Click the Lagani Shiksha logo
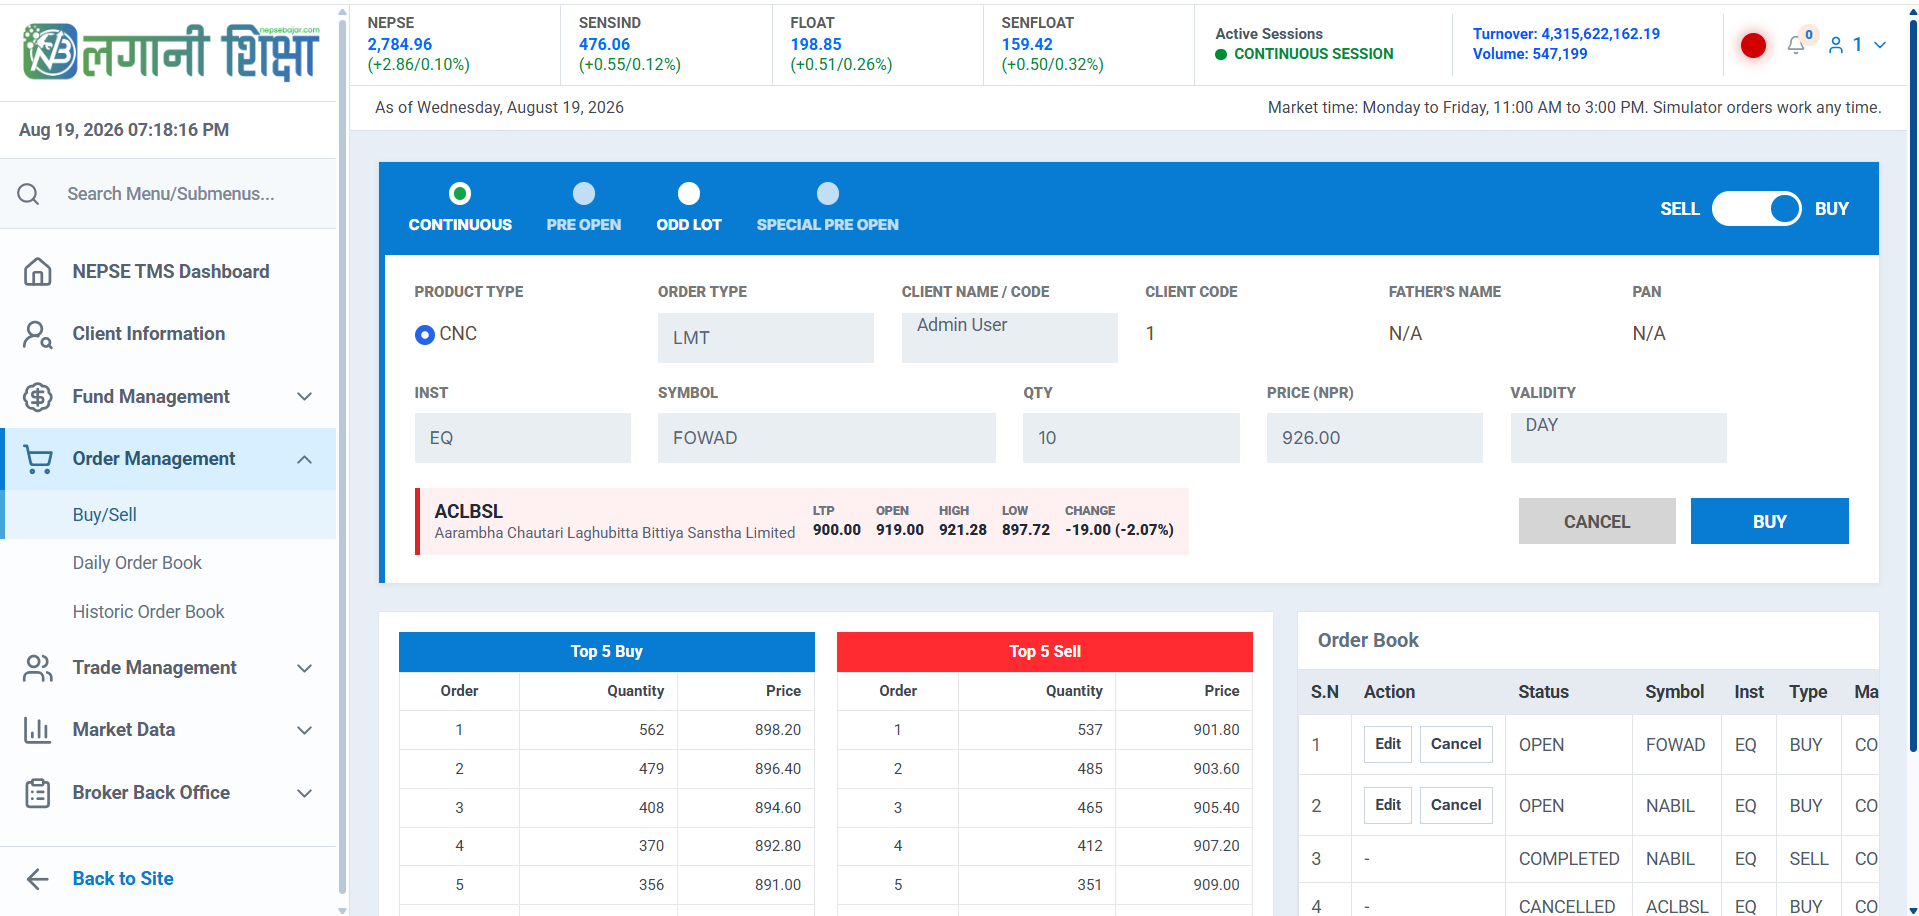 pyautogui.click(x=171, y=52)
